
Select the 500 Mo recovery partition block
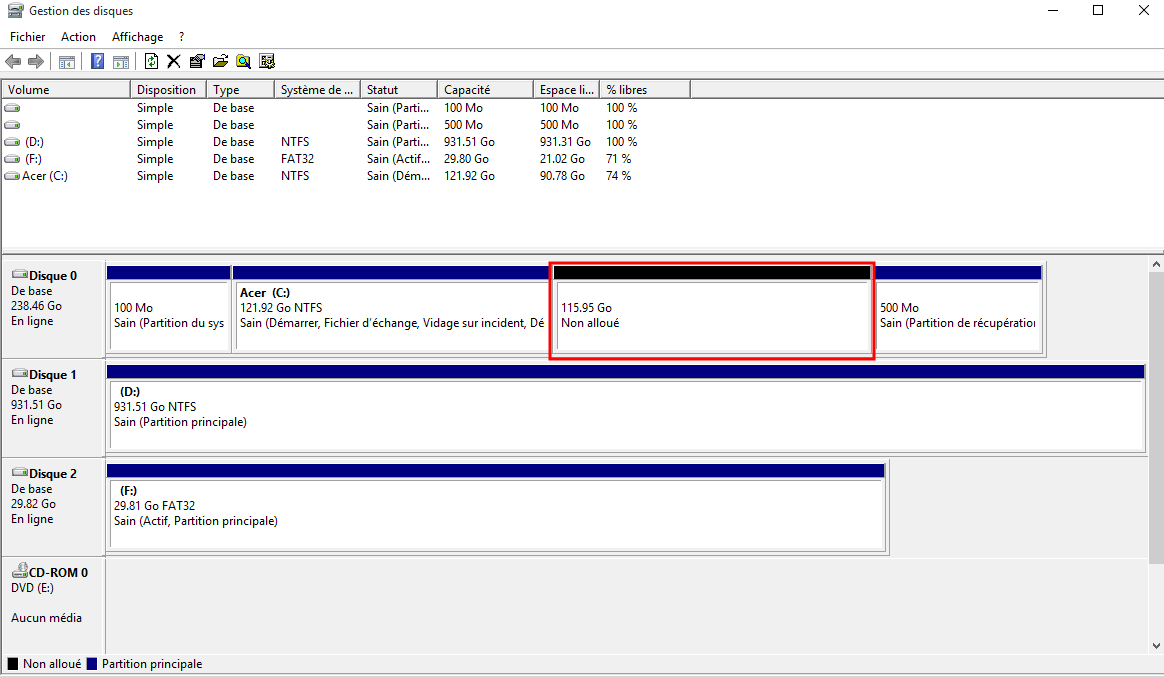click(958, 315)
